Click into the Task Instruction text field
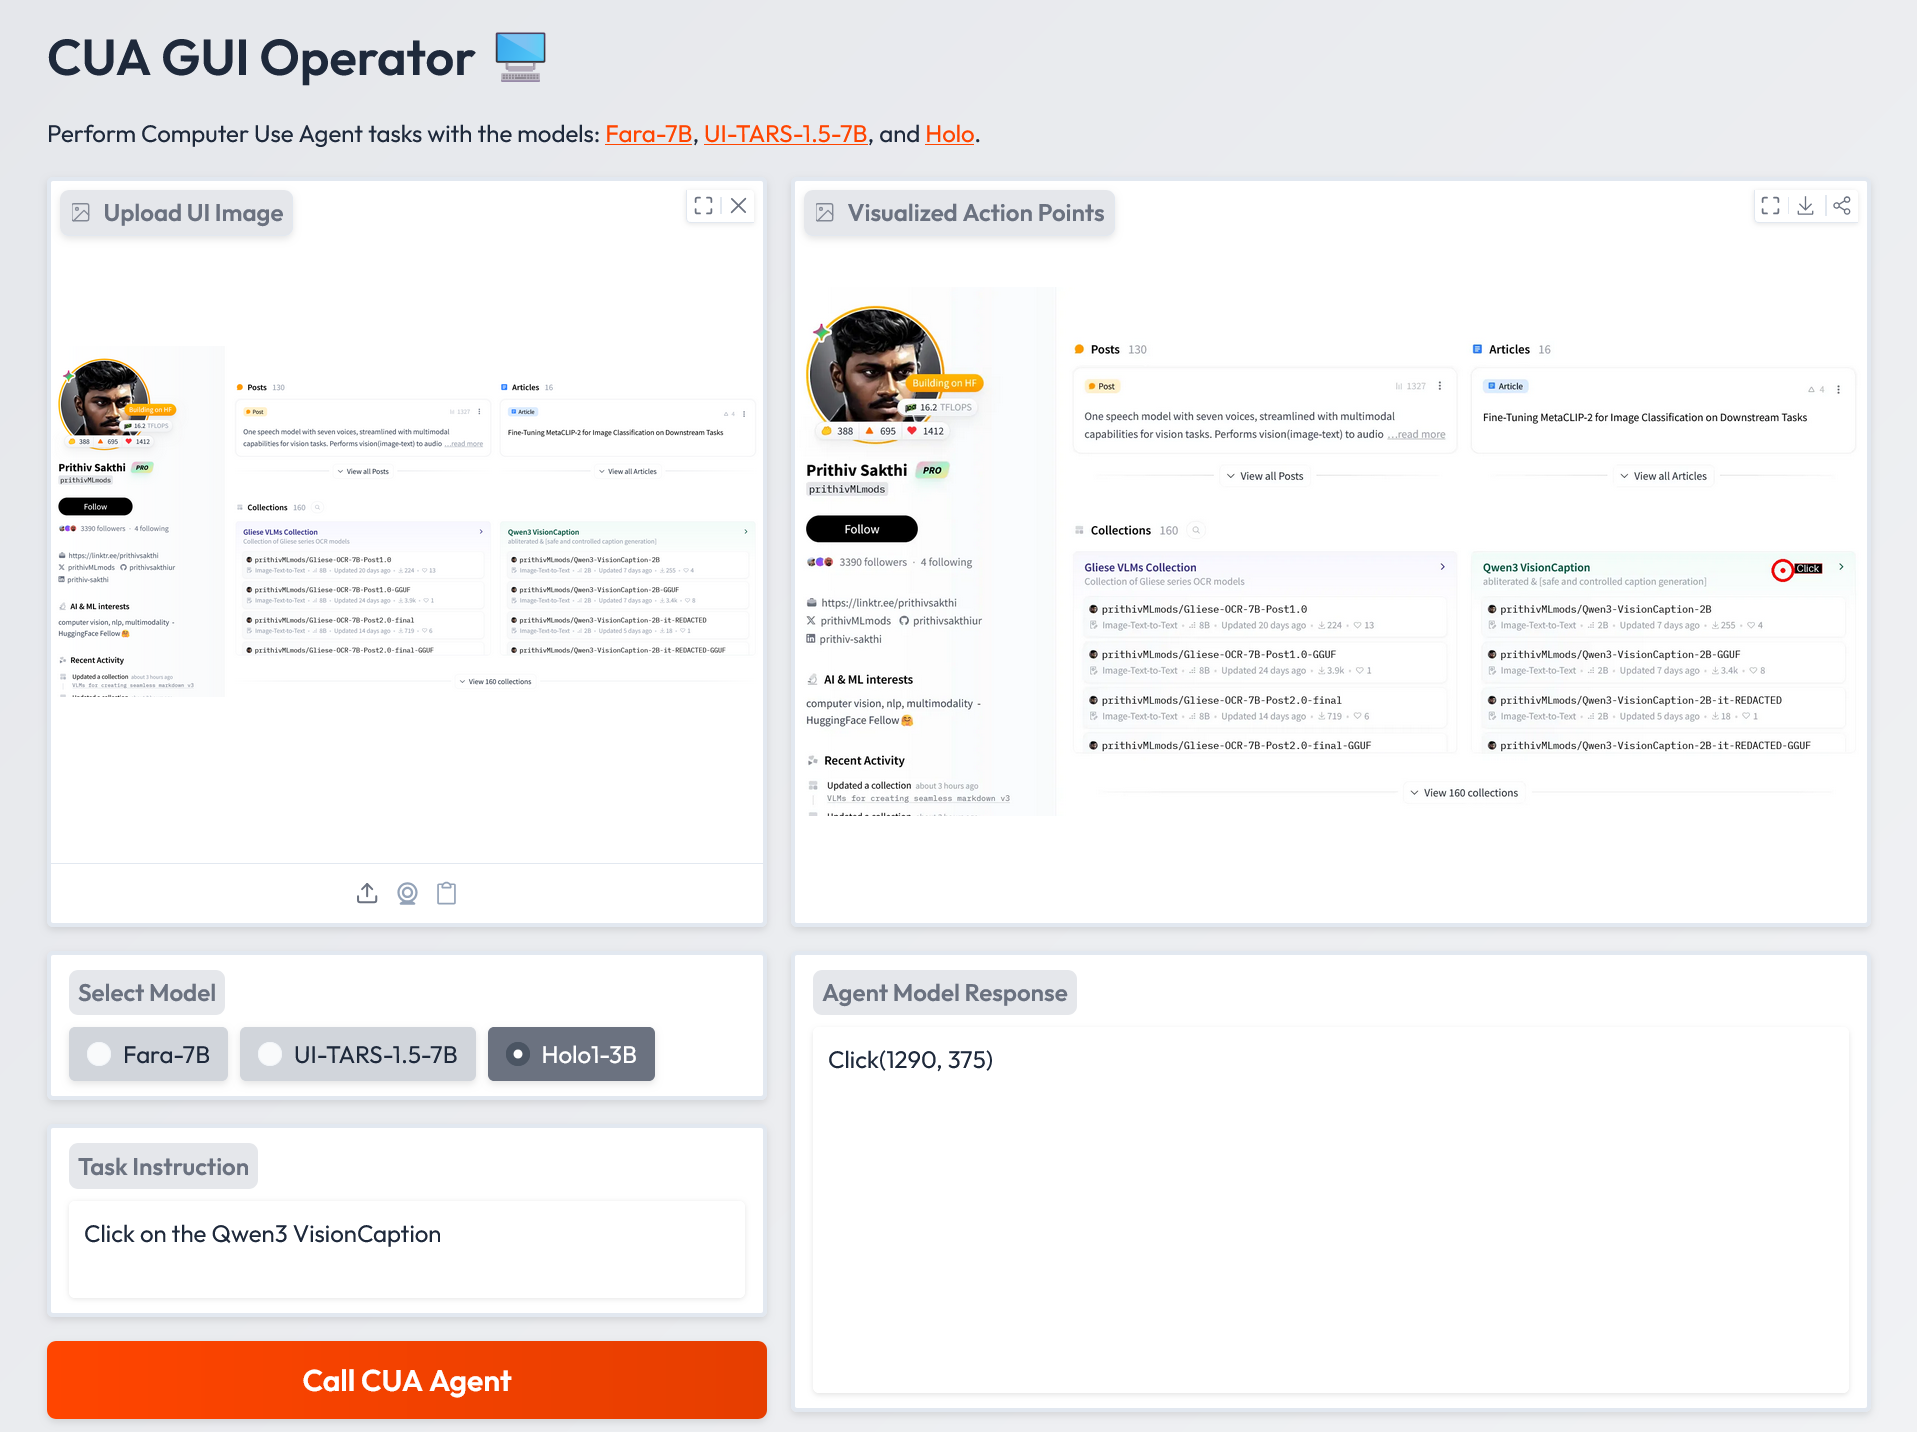This screenshot has height=1432, width=1917. (x=407, y=1248)
